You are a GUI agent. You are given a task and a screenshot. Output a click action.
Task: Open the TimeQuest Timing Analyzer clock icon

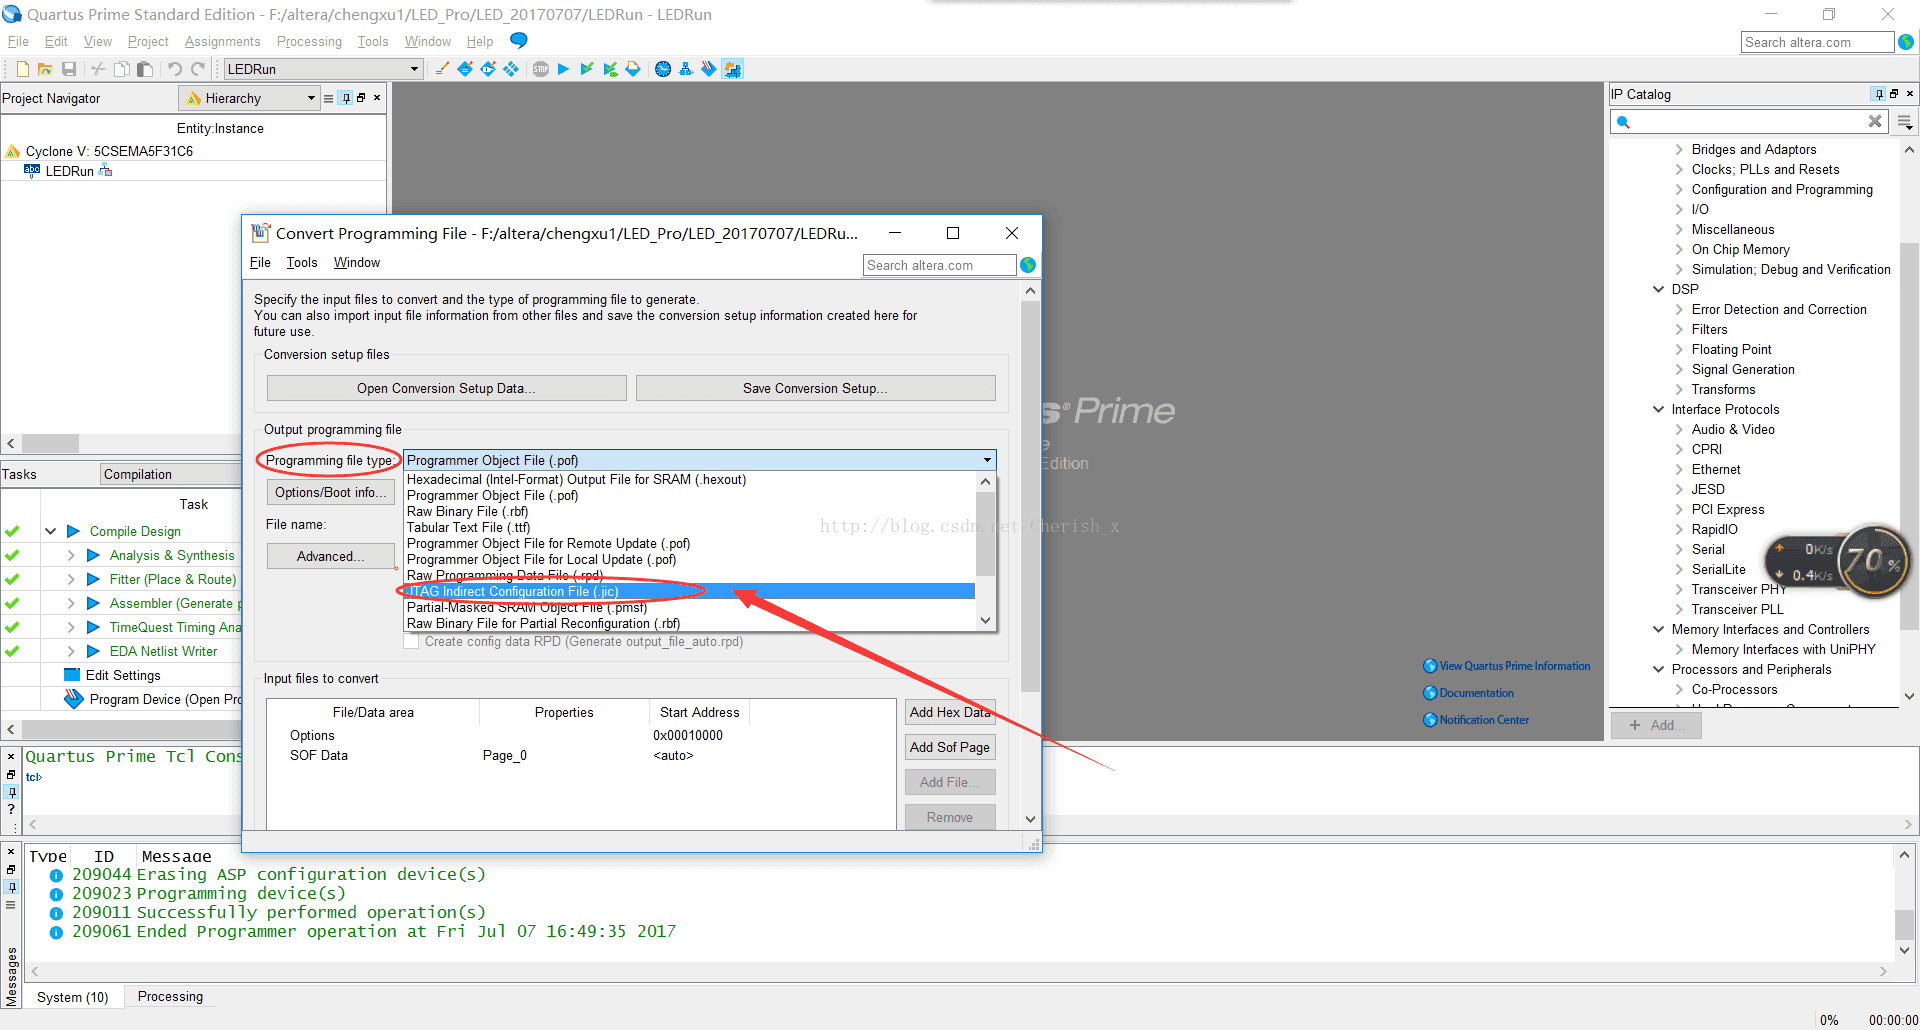point(663,69)
